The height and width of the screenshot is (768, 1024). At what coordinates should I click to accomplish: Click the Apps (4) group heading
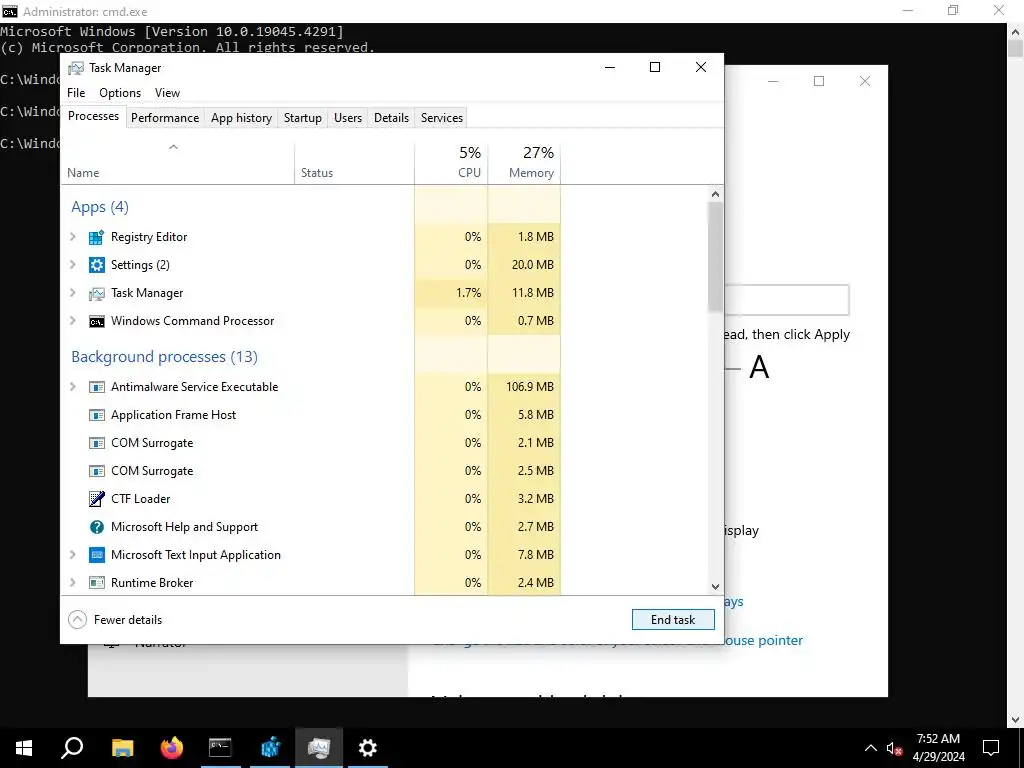point(100,207)
